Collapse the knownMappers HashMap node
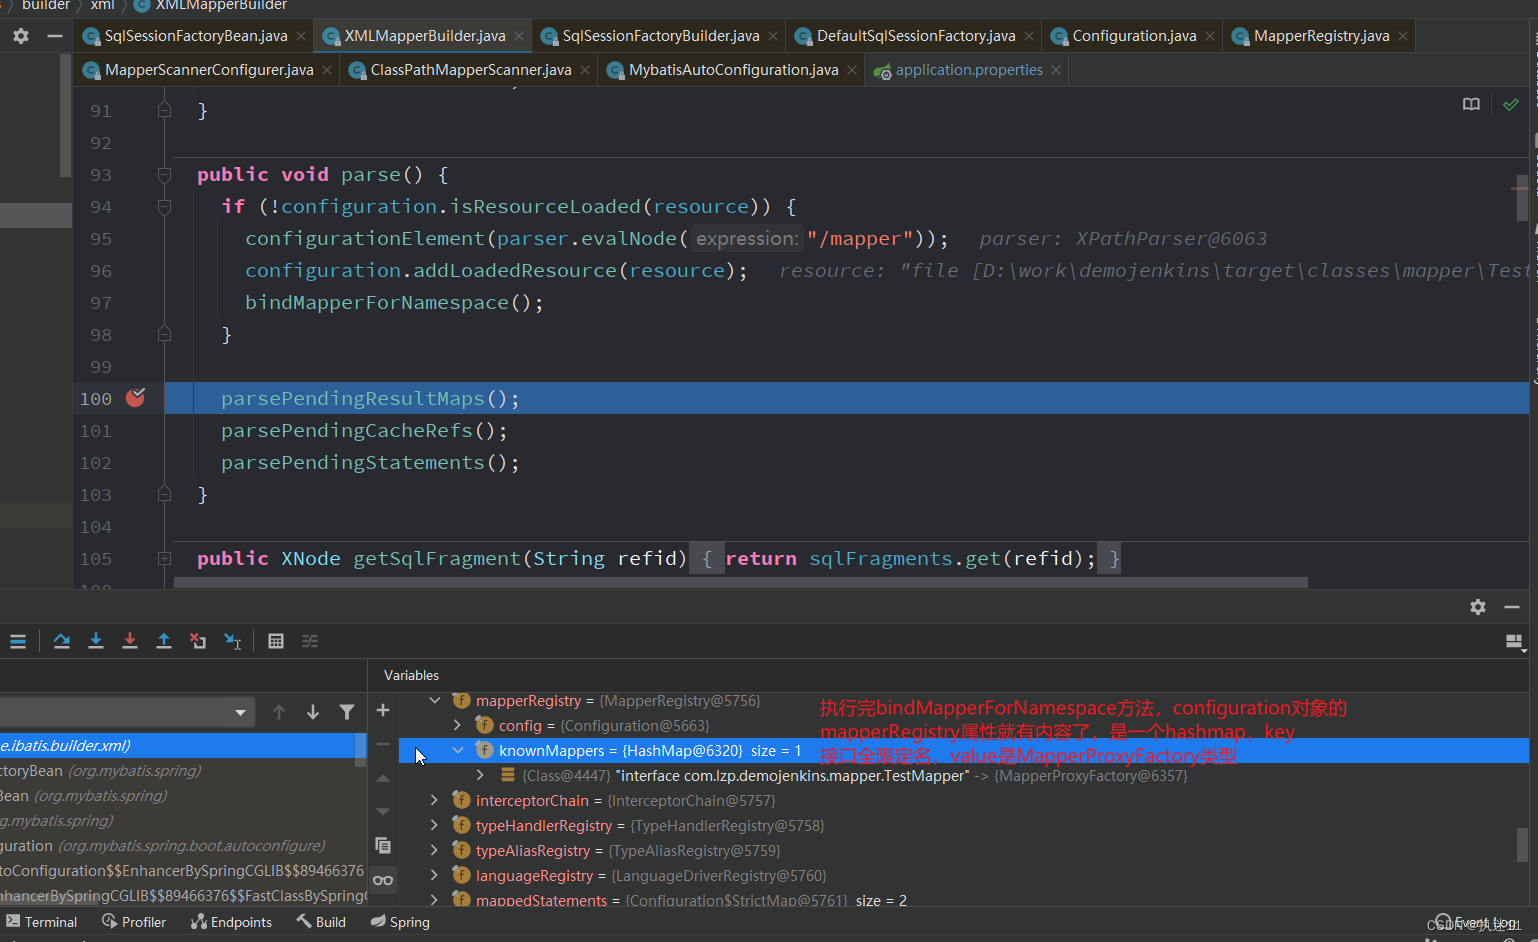Image resolution: width=1538 pixels, height=942 pixels. [x=458, y=750]
